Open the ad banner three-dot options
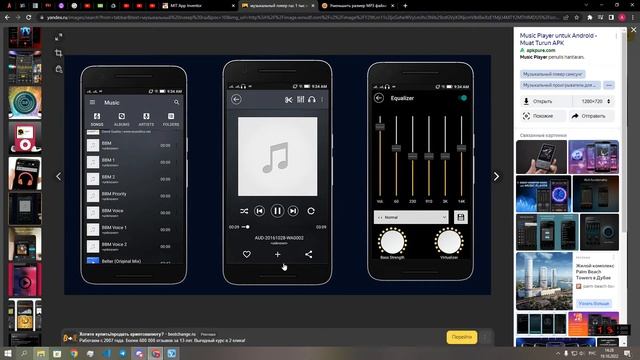Screen dimensions: 640x360 tap(486, 337)
